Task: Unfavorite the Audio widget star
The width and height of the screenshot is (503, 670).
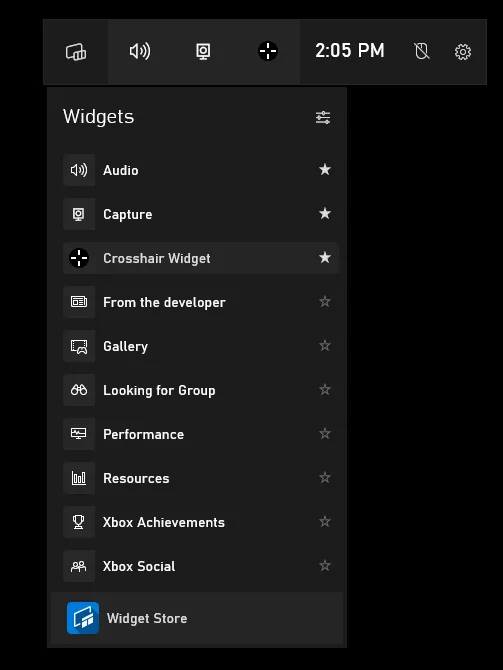Action: pos(325,170)
